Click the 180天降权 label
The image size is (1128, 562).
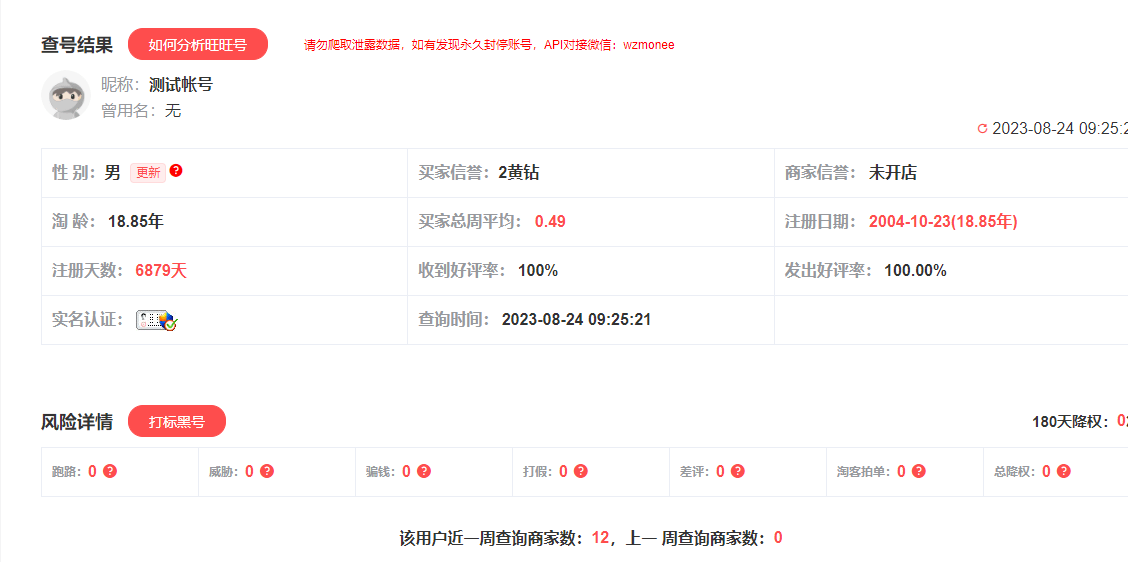pos(1072,422)
